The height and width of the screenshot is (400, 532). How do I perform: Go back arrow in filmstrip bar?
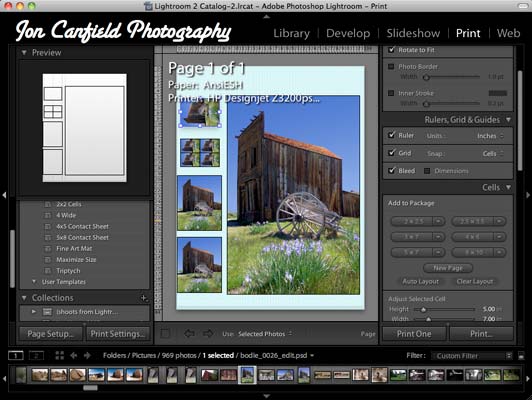pyautogui.click(x=73, y=356)
